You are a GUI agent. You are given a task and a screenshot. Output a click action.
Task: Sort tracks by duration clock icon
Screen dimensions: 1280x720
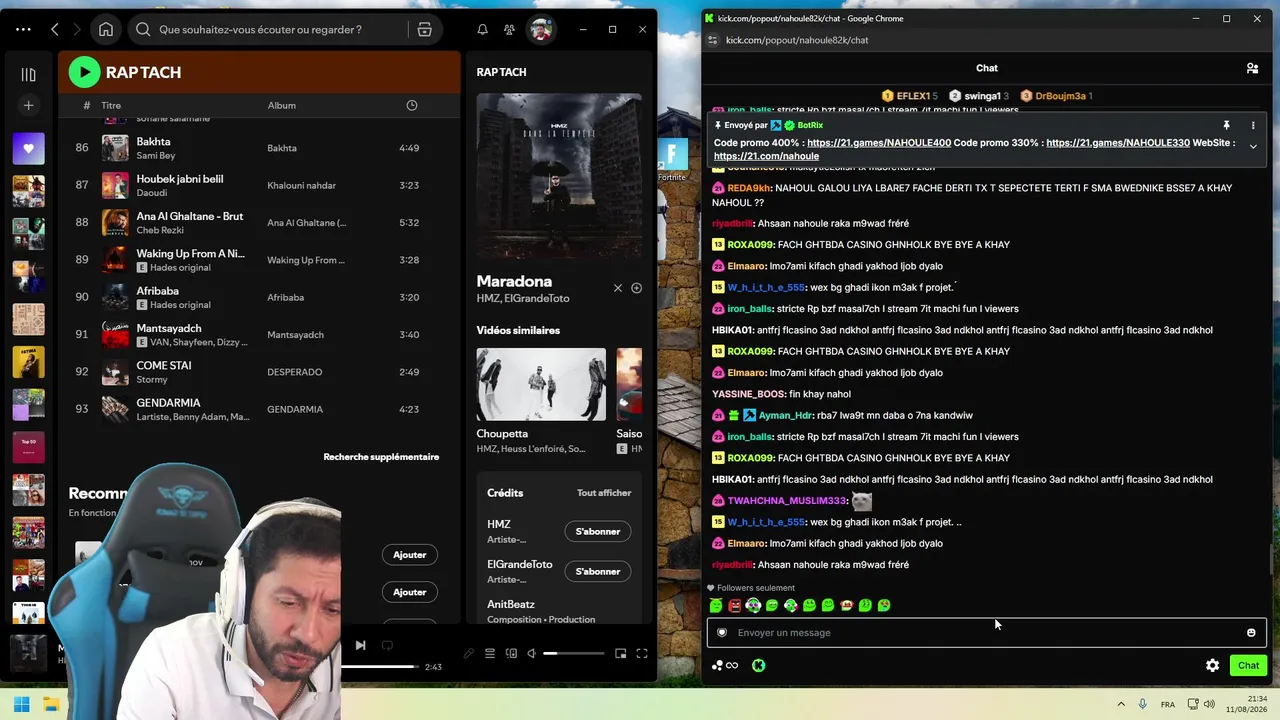412,105
